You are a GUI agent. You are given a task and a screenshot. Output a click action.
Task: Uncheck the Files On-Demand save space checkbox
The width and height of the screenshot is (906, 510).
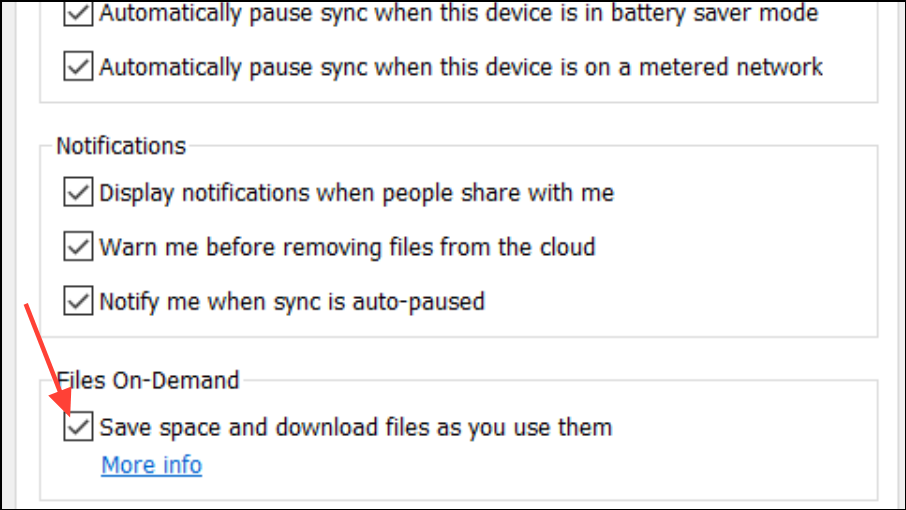(x=78, y=427)
